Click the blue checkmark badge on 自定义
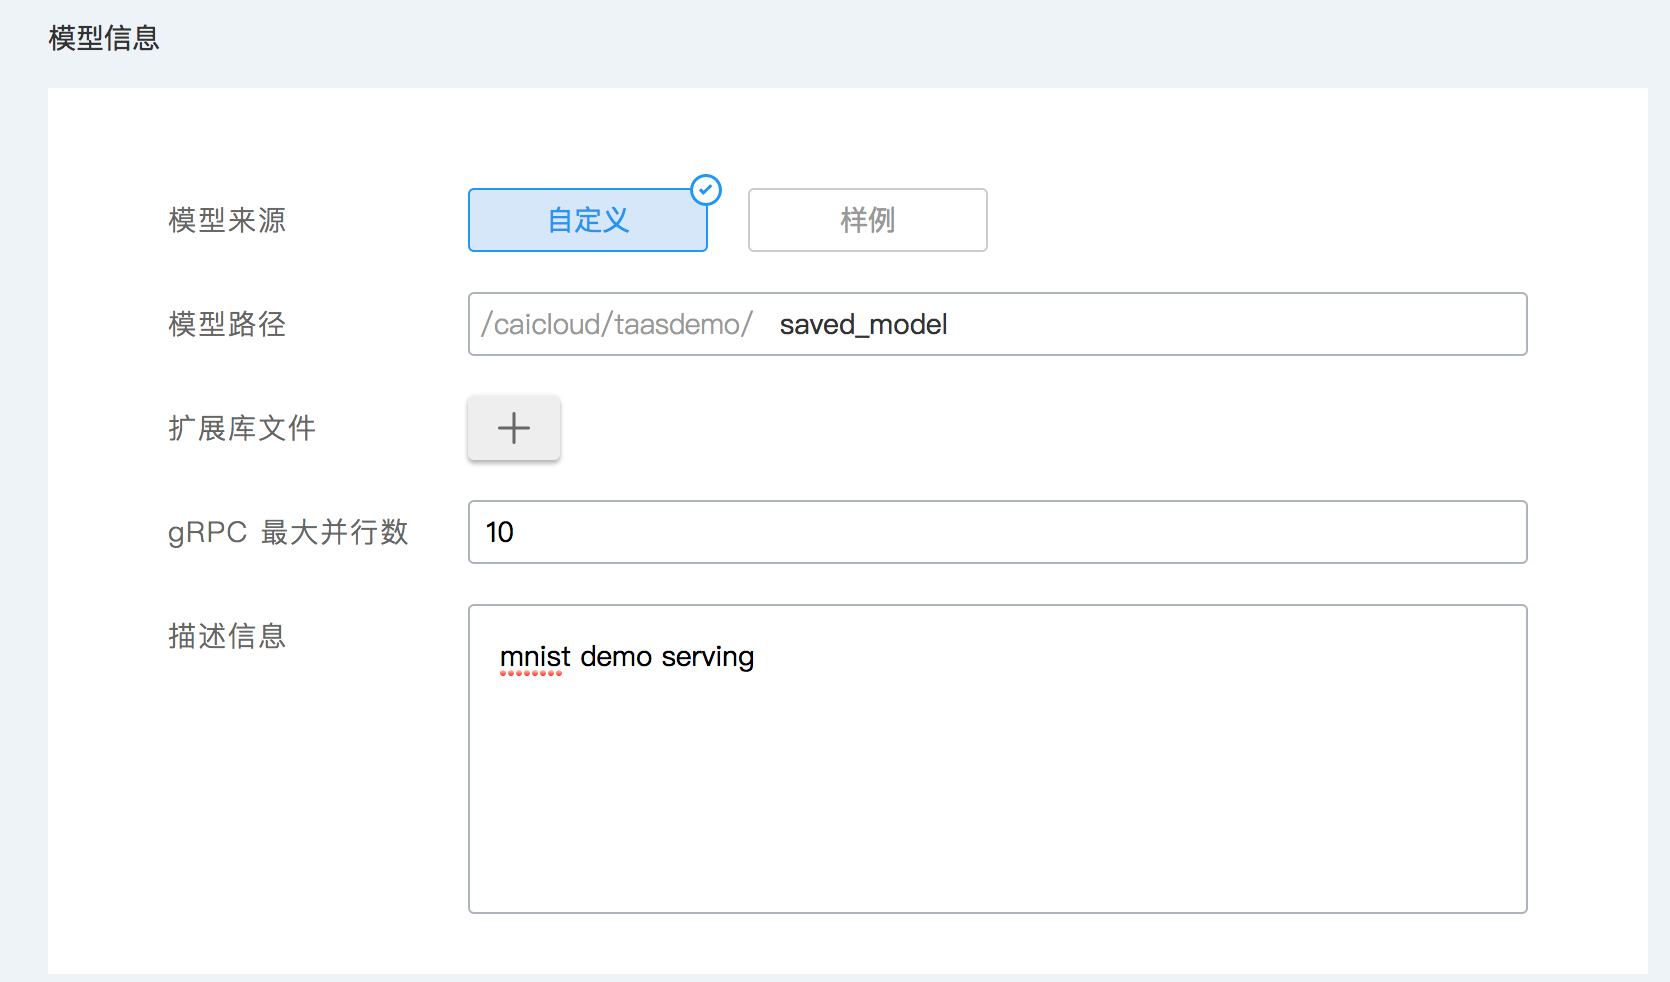 tap(706, 190)
